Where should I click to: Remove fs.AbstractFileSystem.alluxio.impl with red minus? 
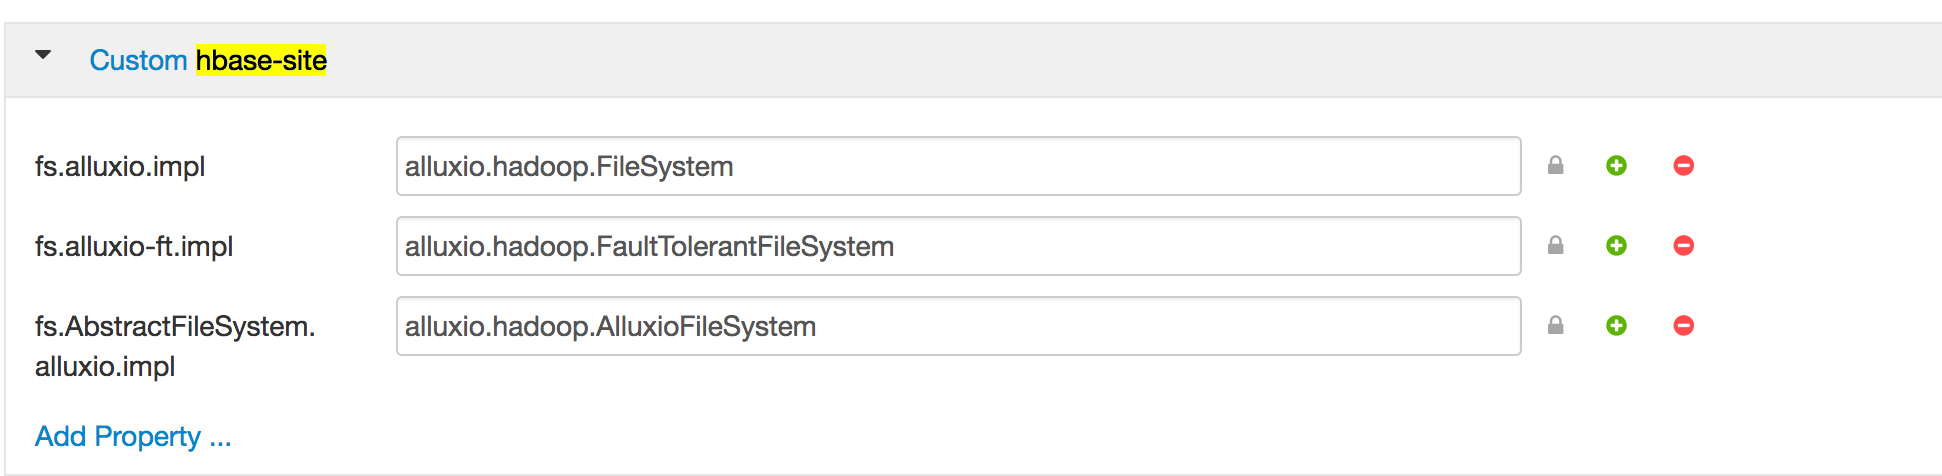[x=1684, y=326]
